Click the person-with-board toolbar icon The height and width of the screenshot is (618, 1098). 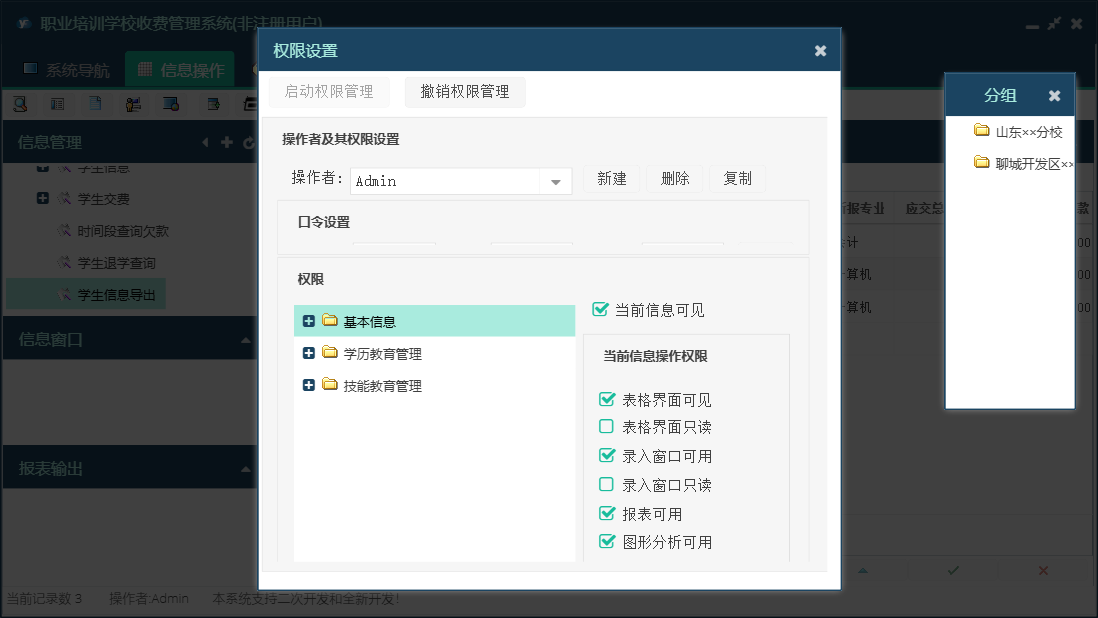click(x=134, y=103)
